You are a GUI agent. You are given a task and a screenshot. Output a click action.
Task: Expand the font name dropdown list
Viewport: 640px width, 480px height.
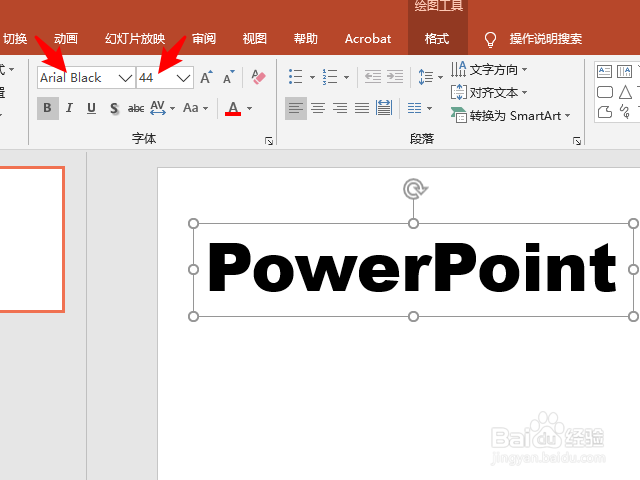(x=125, y=78)
